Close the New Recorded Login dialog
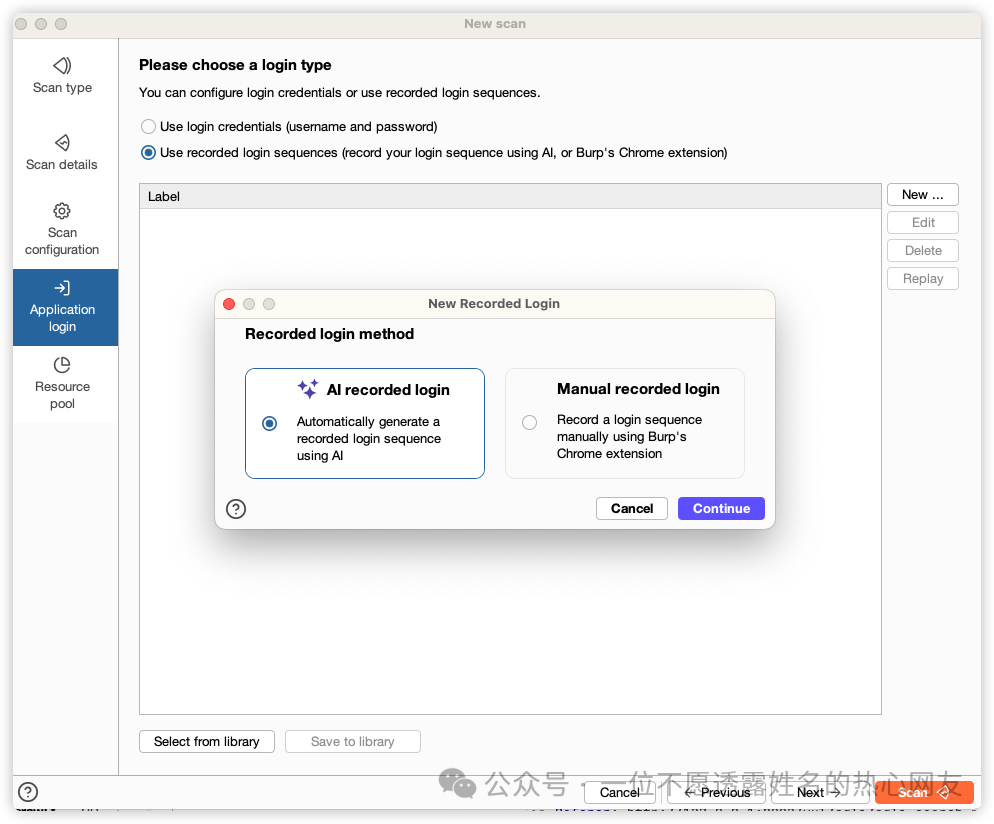The width and height of the screenshot is (994, 824). tap(229, 304)
